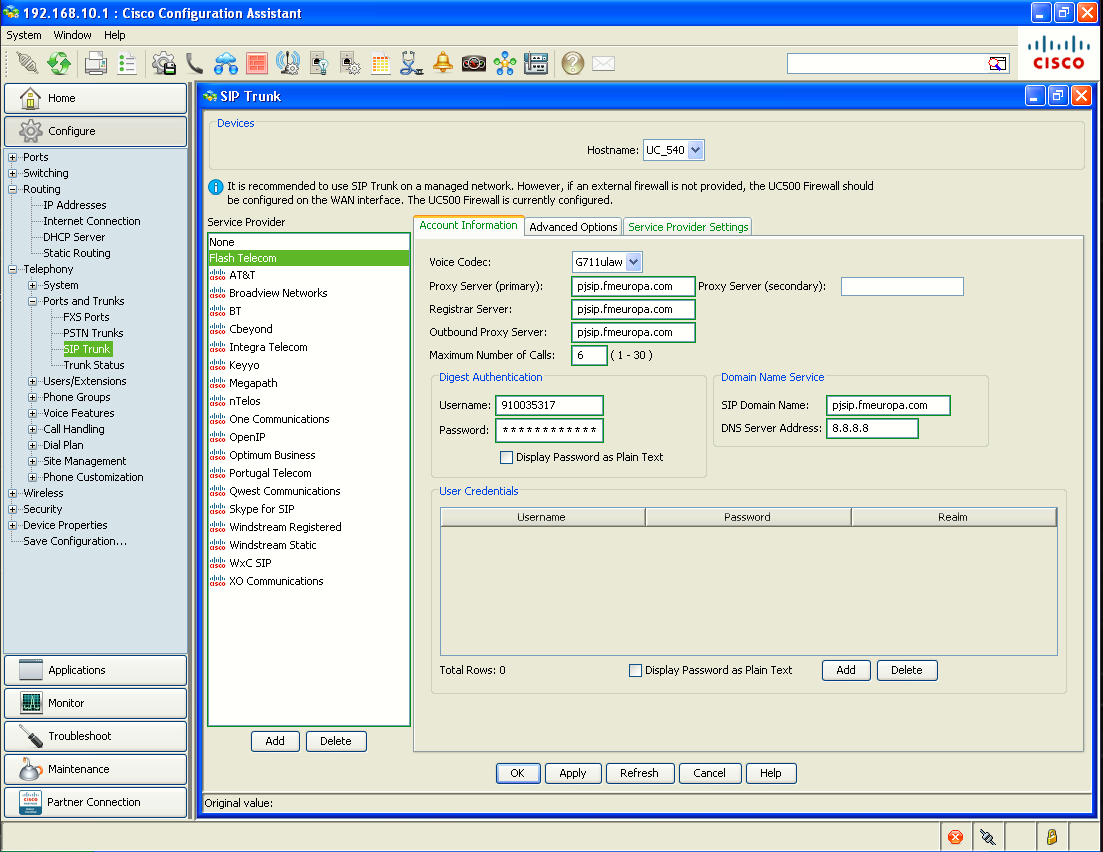Click the connection plug icon in status bar
Screen dimensions: 1103x852
point(988,837)
